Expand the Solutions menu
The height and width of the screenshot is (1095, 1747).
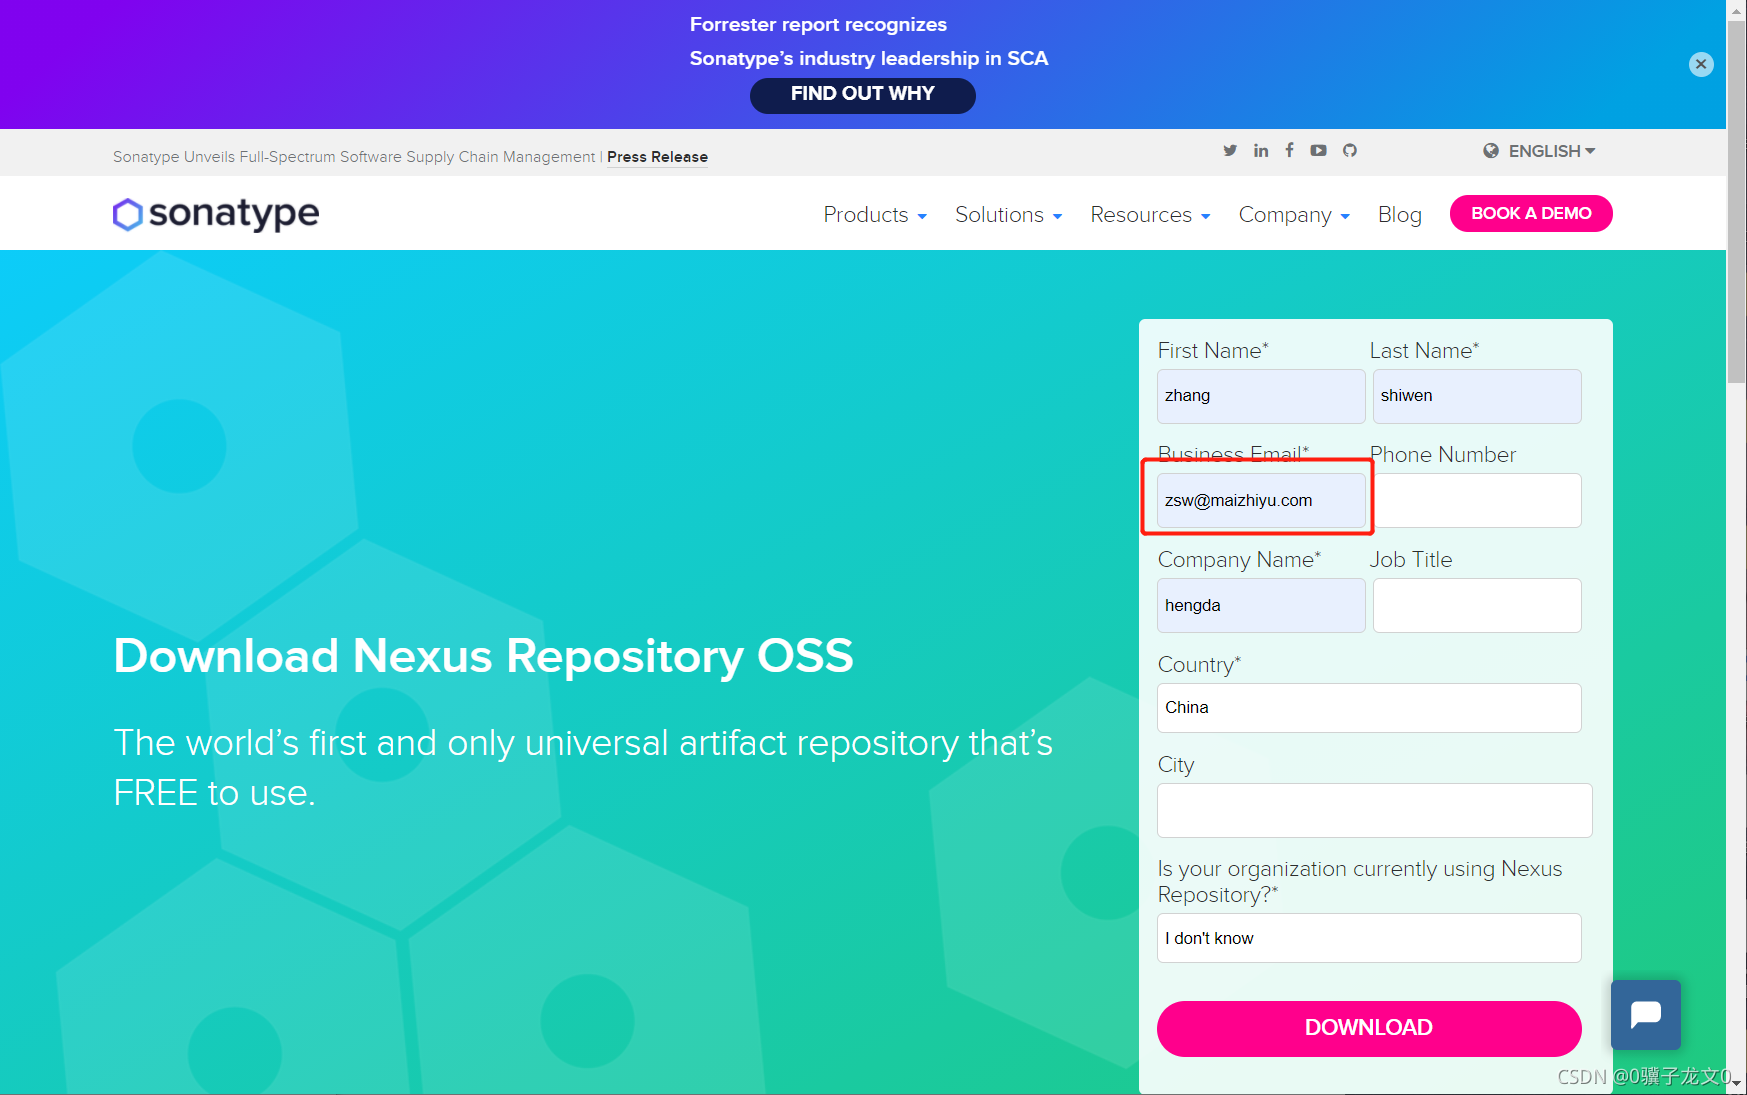tap(1008, 215)
